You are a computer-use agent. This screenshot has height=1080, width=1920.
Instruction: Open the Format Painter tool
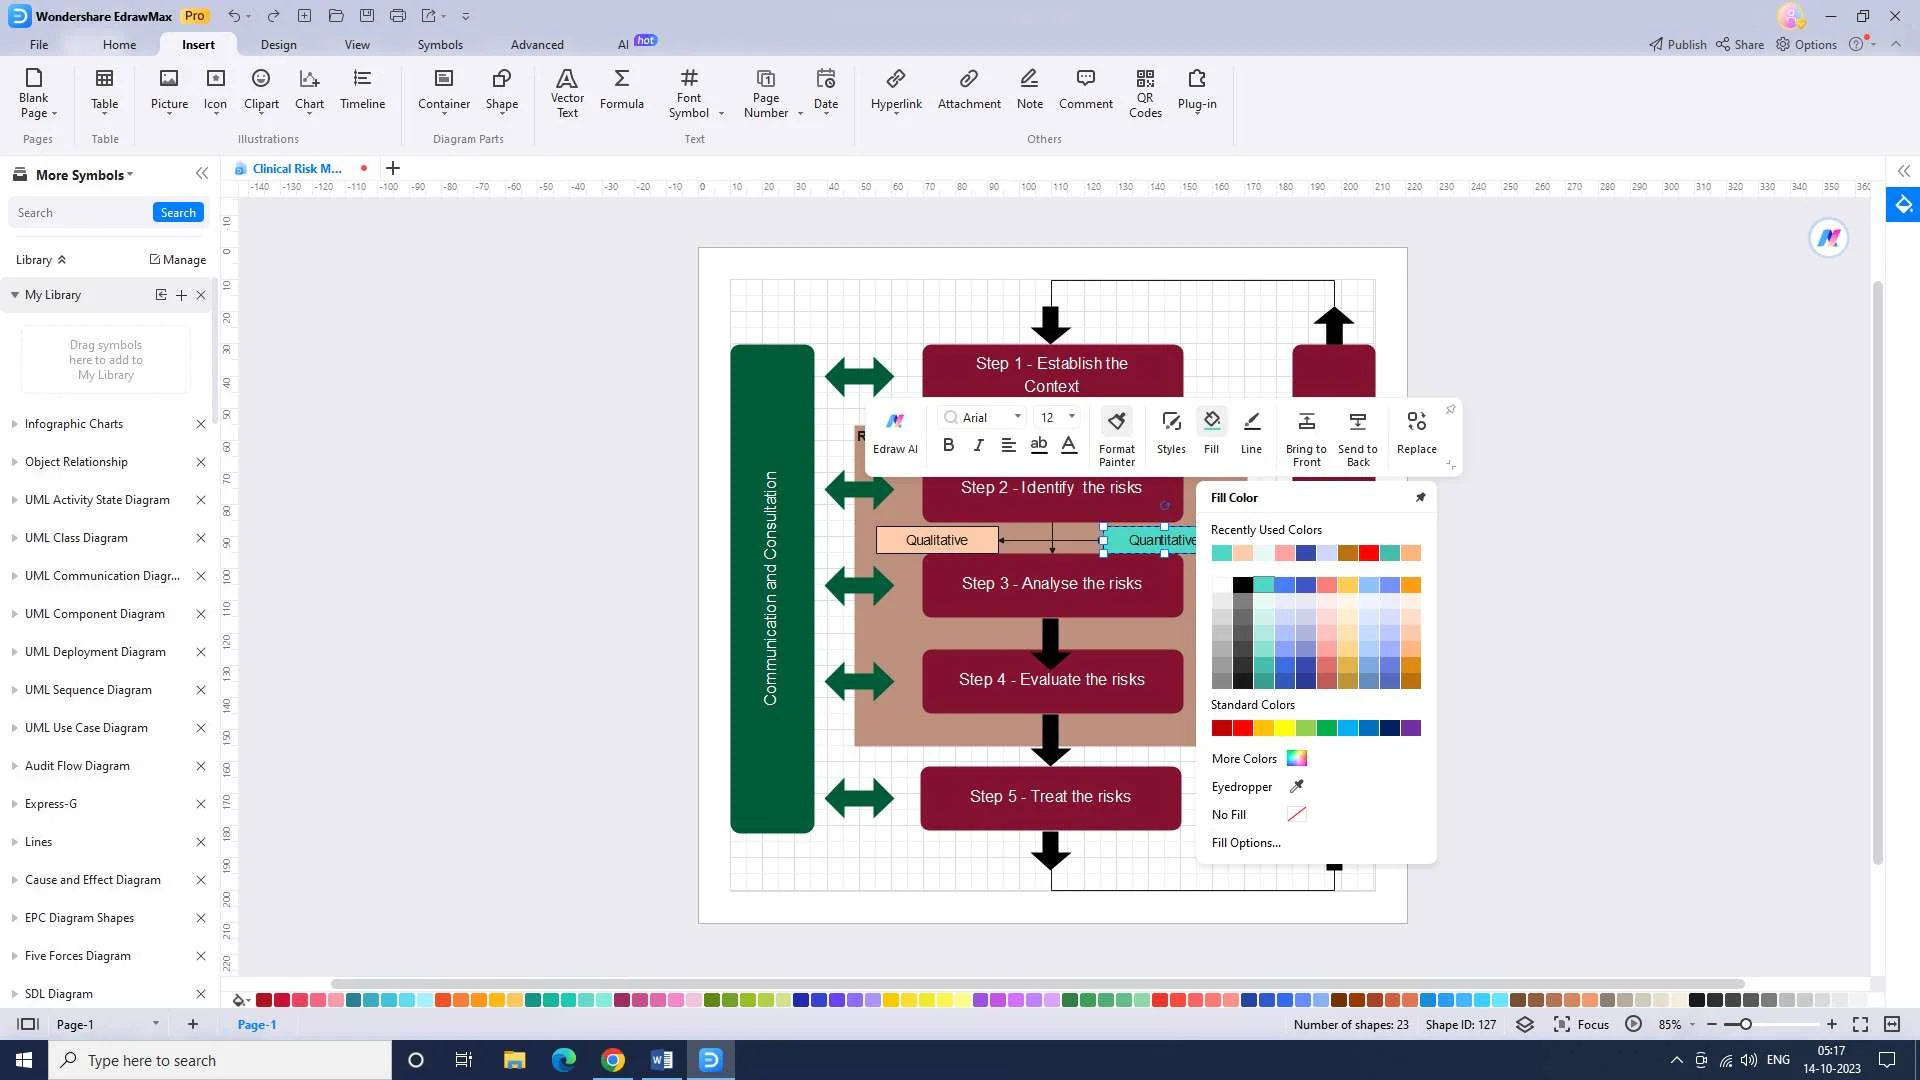1117,437
